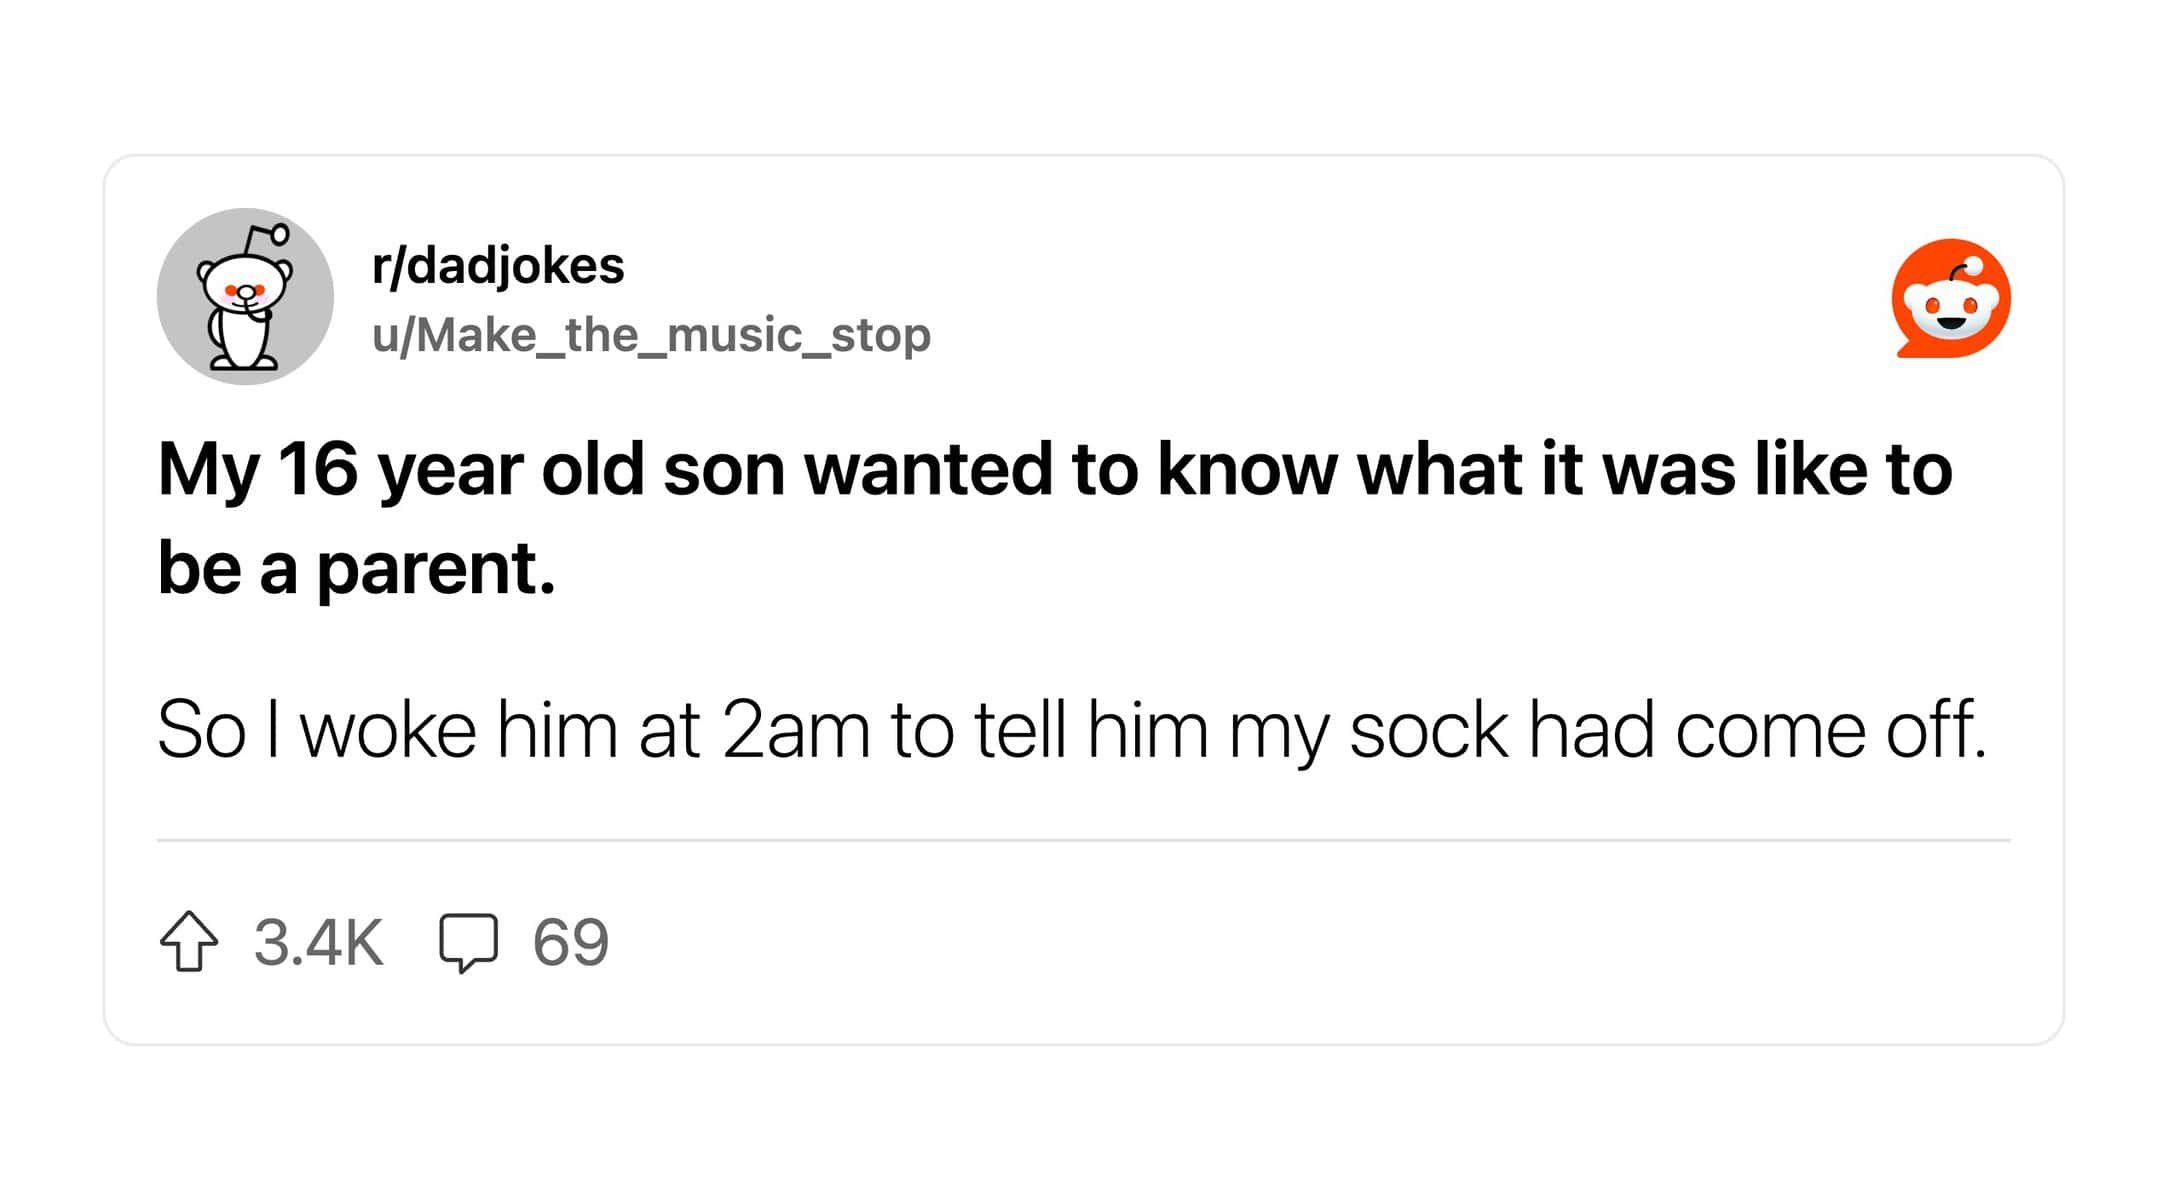Open the r/dadjokes subreddit link
The image size is (2168, 1200).
coord(498,266)
